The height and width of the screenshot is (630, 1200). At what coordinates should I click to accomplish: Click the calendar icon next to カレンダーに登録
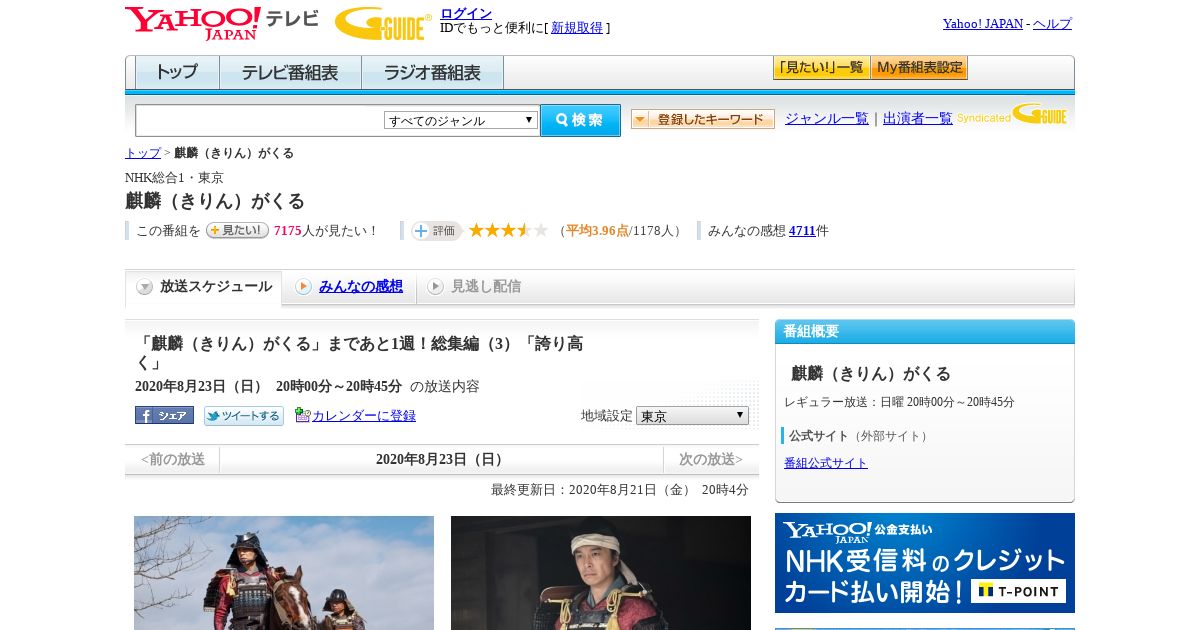pyautogui.click(x=303, y=415)
